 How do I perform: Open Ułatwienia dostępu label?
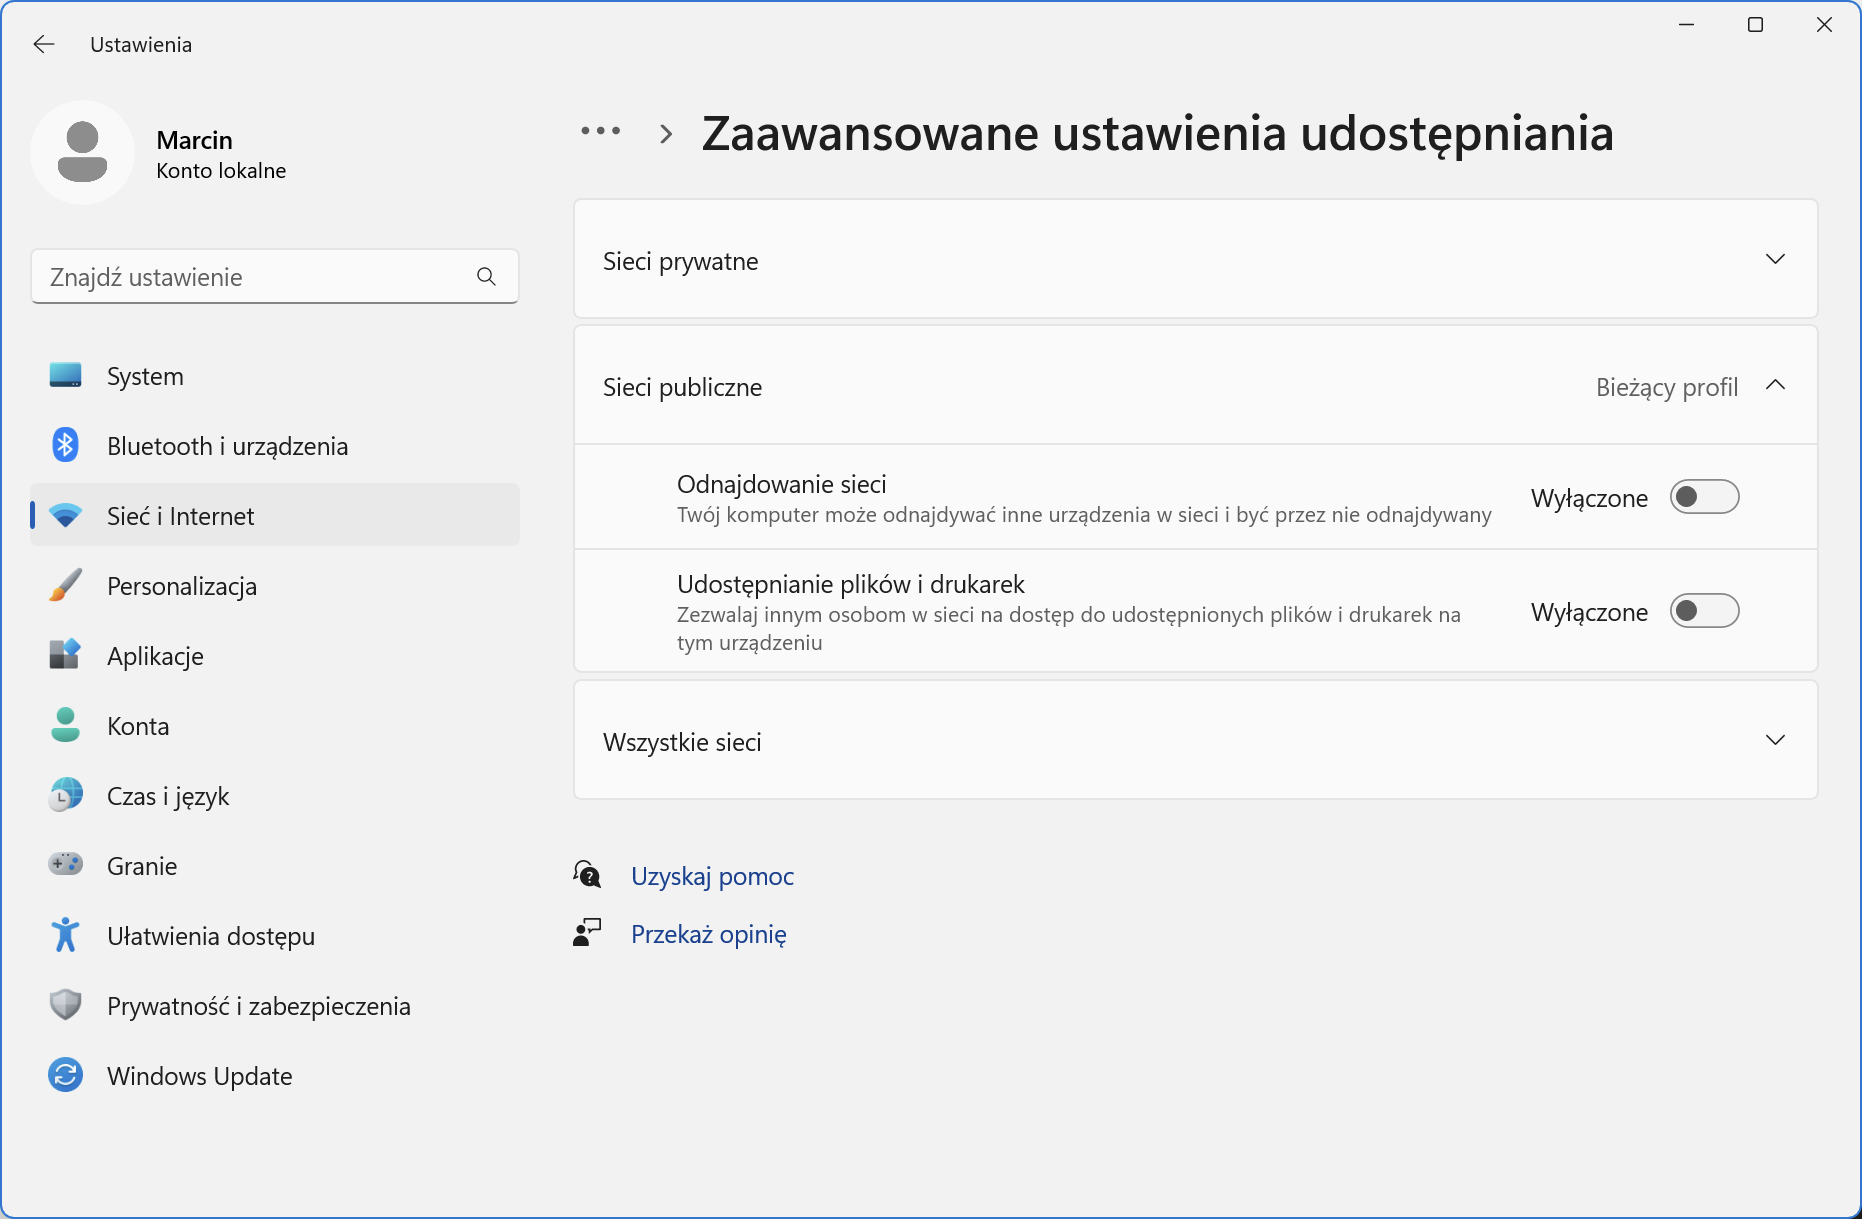coord(211,936)
